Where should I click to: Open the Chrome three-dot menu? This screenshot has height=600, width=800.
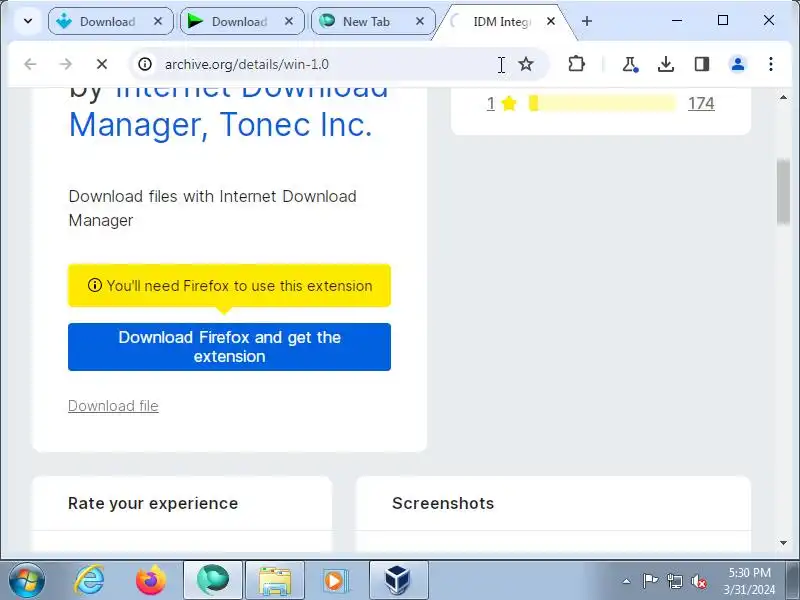pyautogui.click(x=771, y=64)
